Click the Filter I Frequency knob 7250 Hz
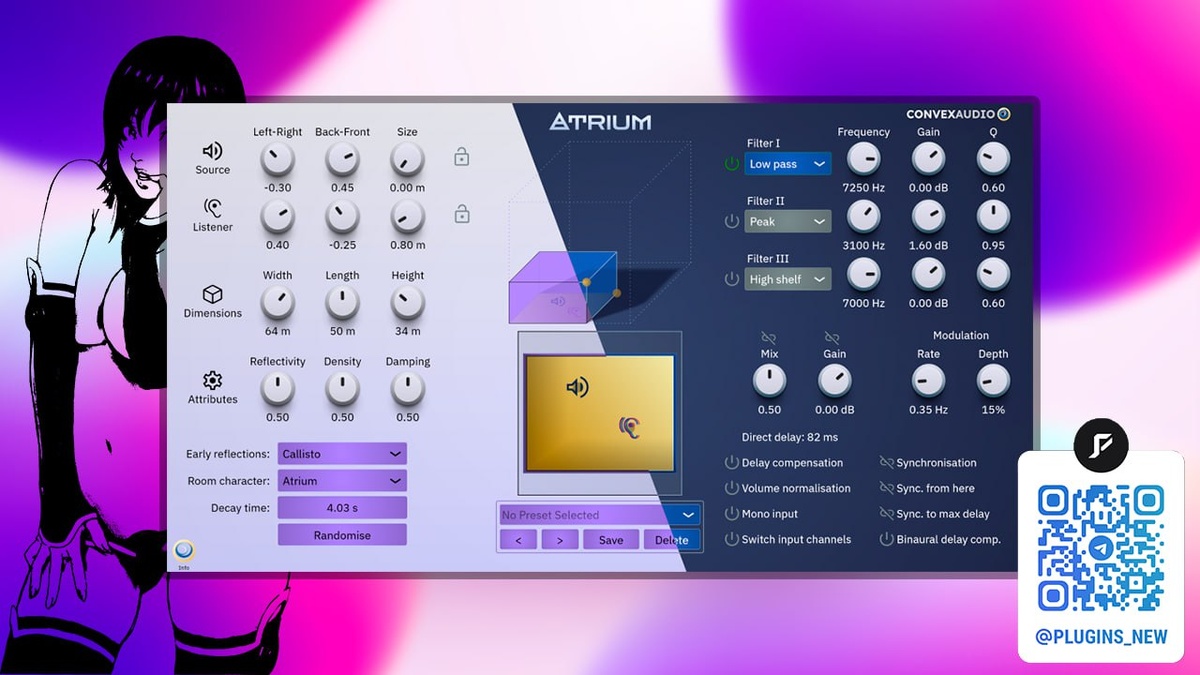The height and width of the screenshot is (675, 1200). 864,158
